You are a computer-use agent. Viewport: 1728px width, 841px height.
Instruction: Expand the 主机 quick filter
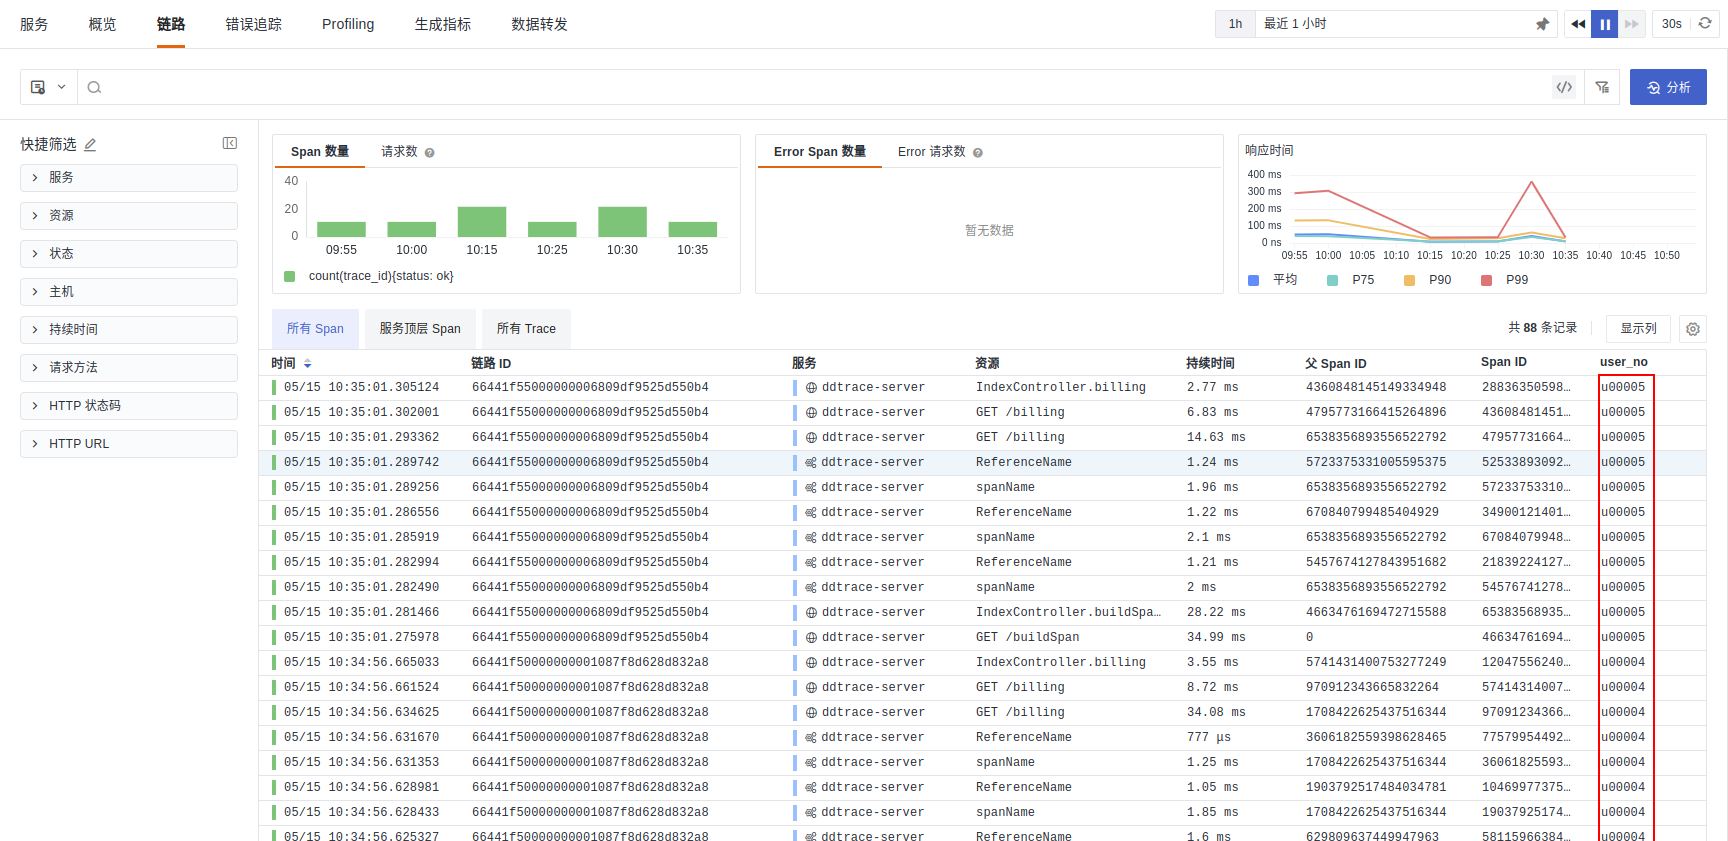[x=129, y=291]
